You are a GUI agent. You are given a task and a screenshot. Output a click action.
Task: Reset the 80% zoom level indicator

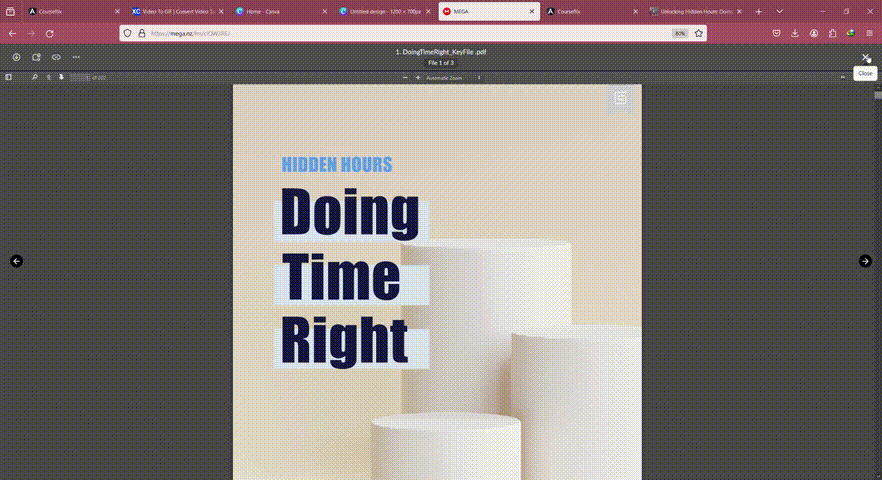pyautogui.click(x=680, y=34)
